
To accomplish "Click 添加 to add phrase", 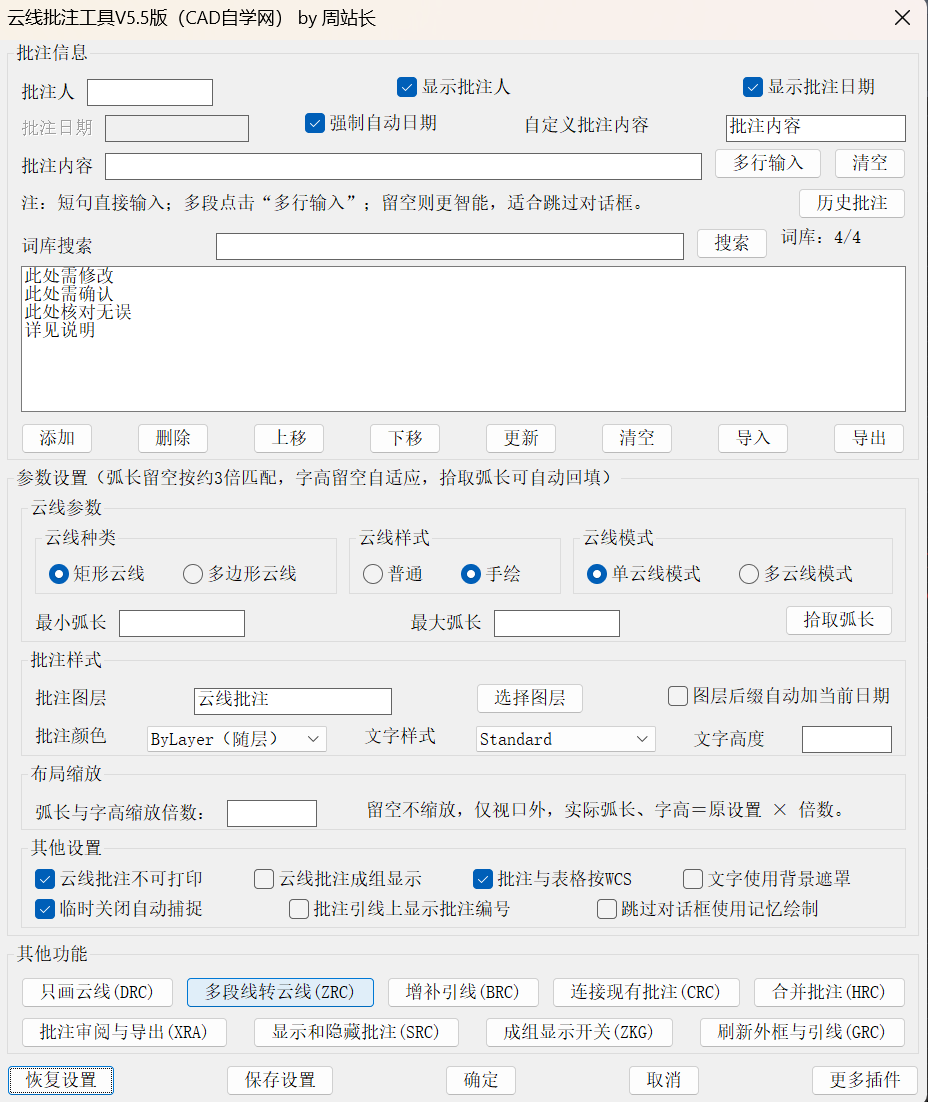I will (57, 439).
